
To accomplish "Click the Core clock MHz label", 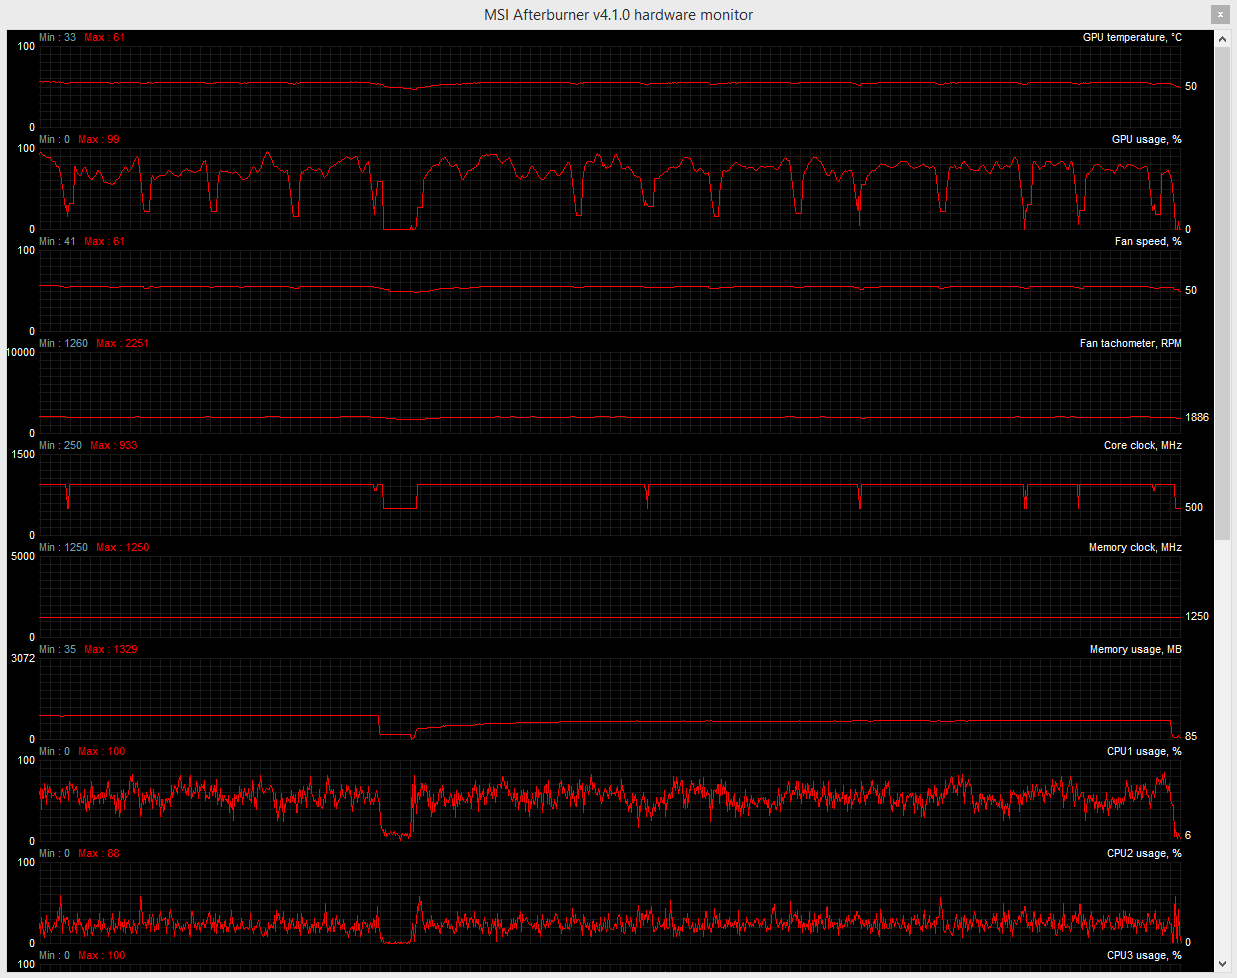I will click(x=1142, y=445).
